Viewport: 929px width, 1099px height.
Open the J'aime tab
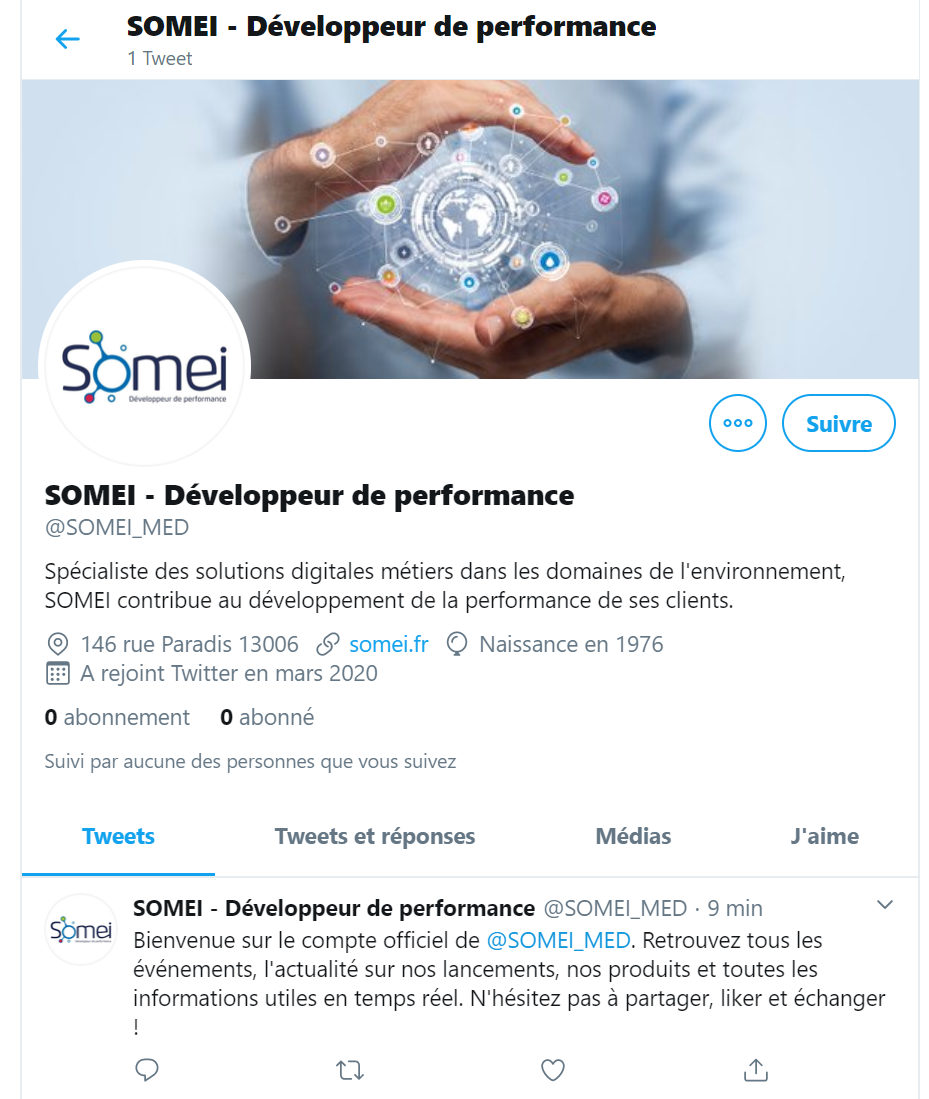pos(825,836)
